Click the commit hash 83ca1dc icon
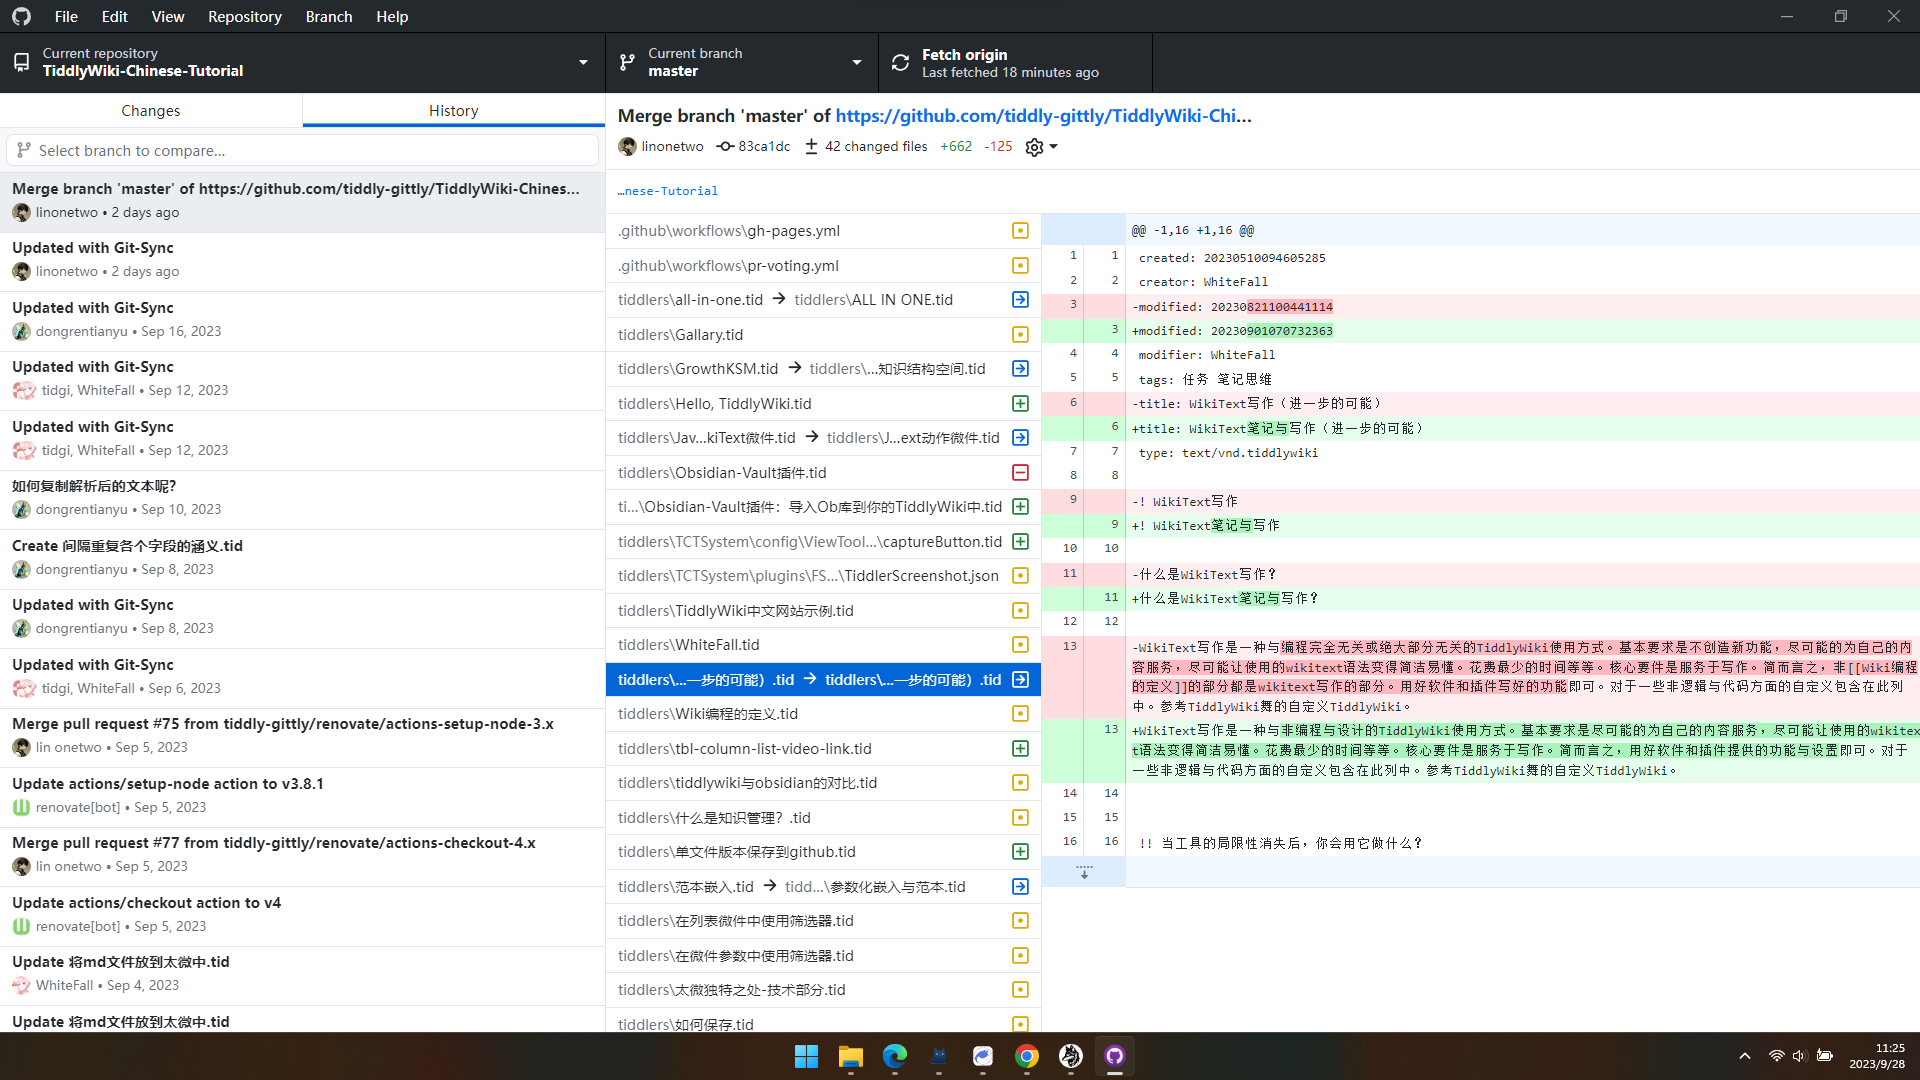This screenshot has height=1080, width=1920. tap(725, 147)
